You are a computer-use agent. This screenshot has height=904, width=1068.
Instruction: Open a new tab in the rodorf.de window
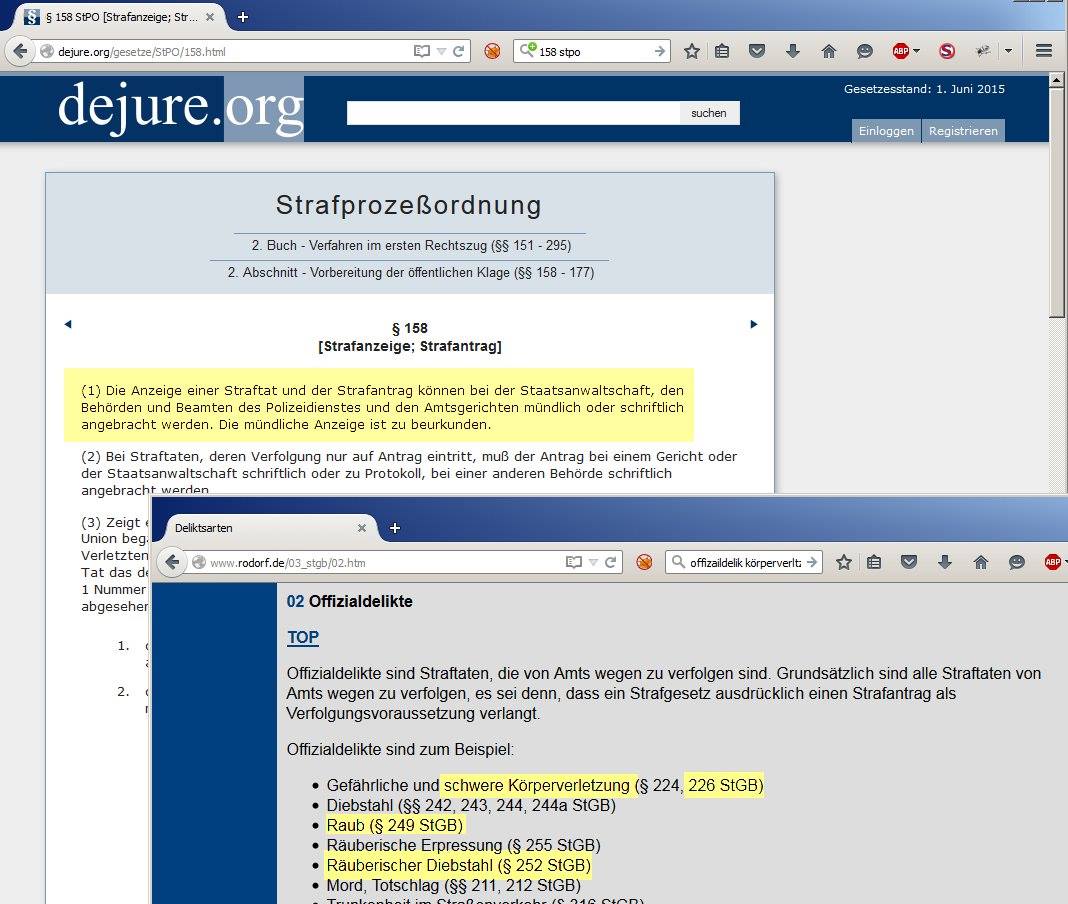coord(395,528)
